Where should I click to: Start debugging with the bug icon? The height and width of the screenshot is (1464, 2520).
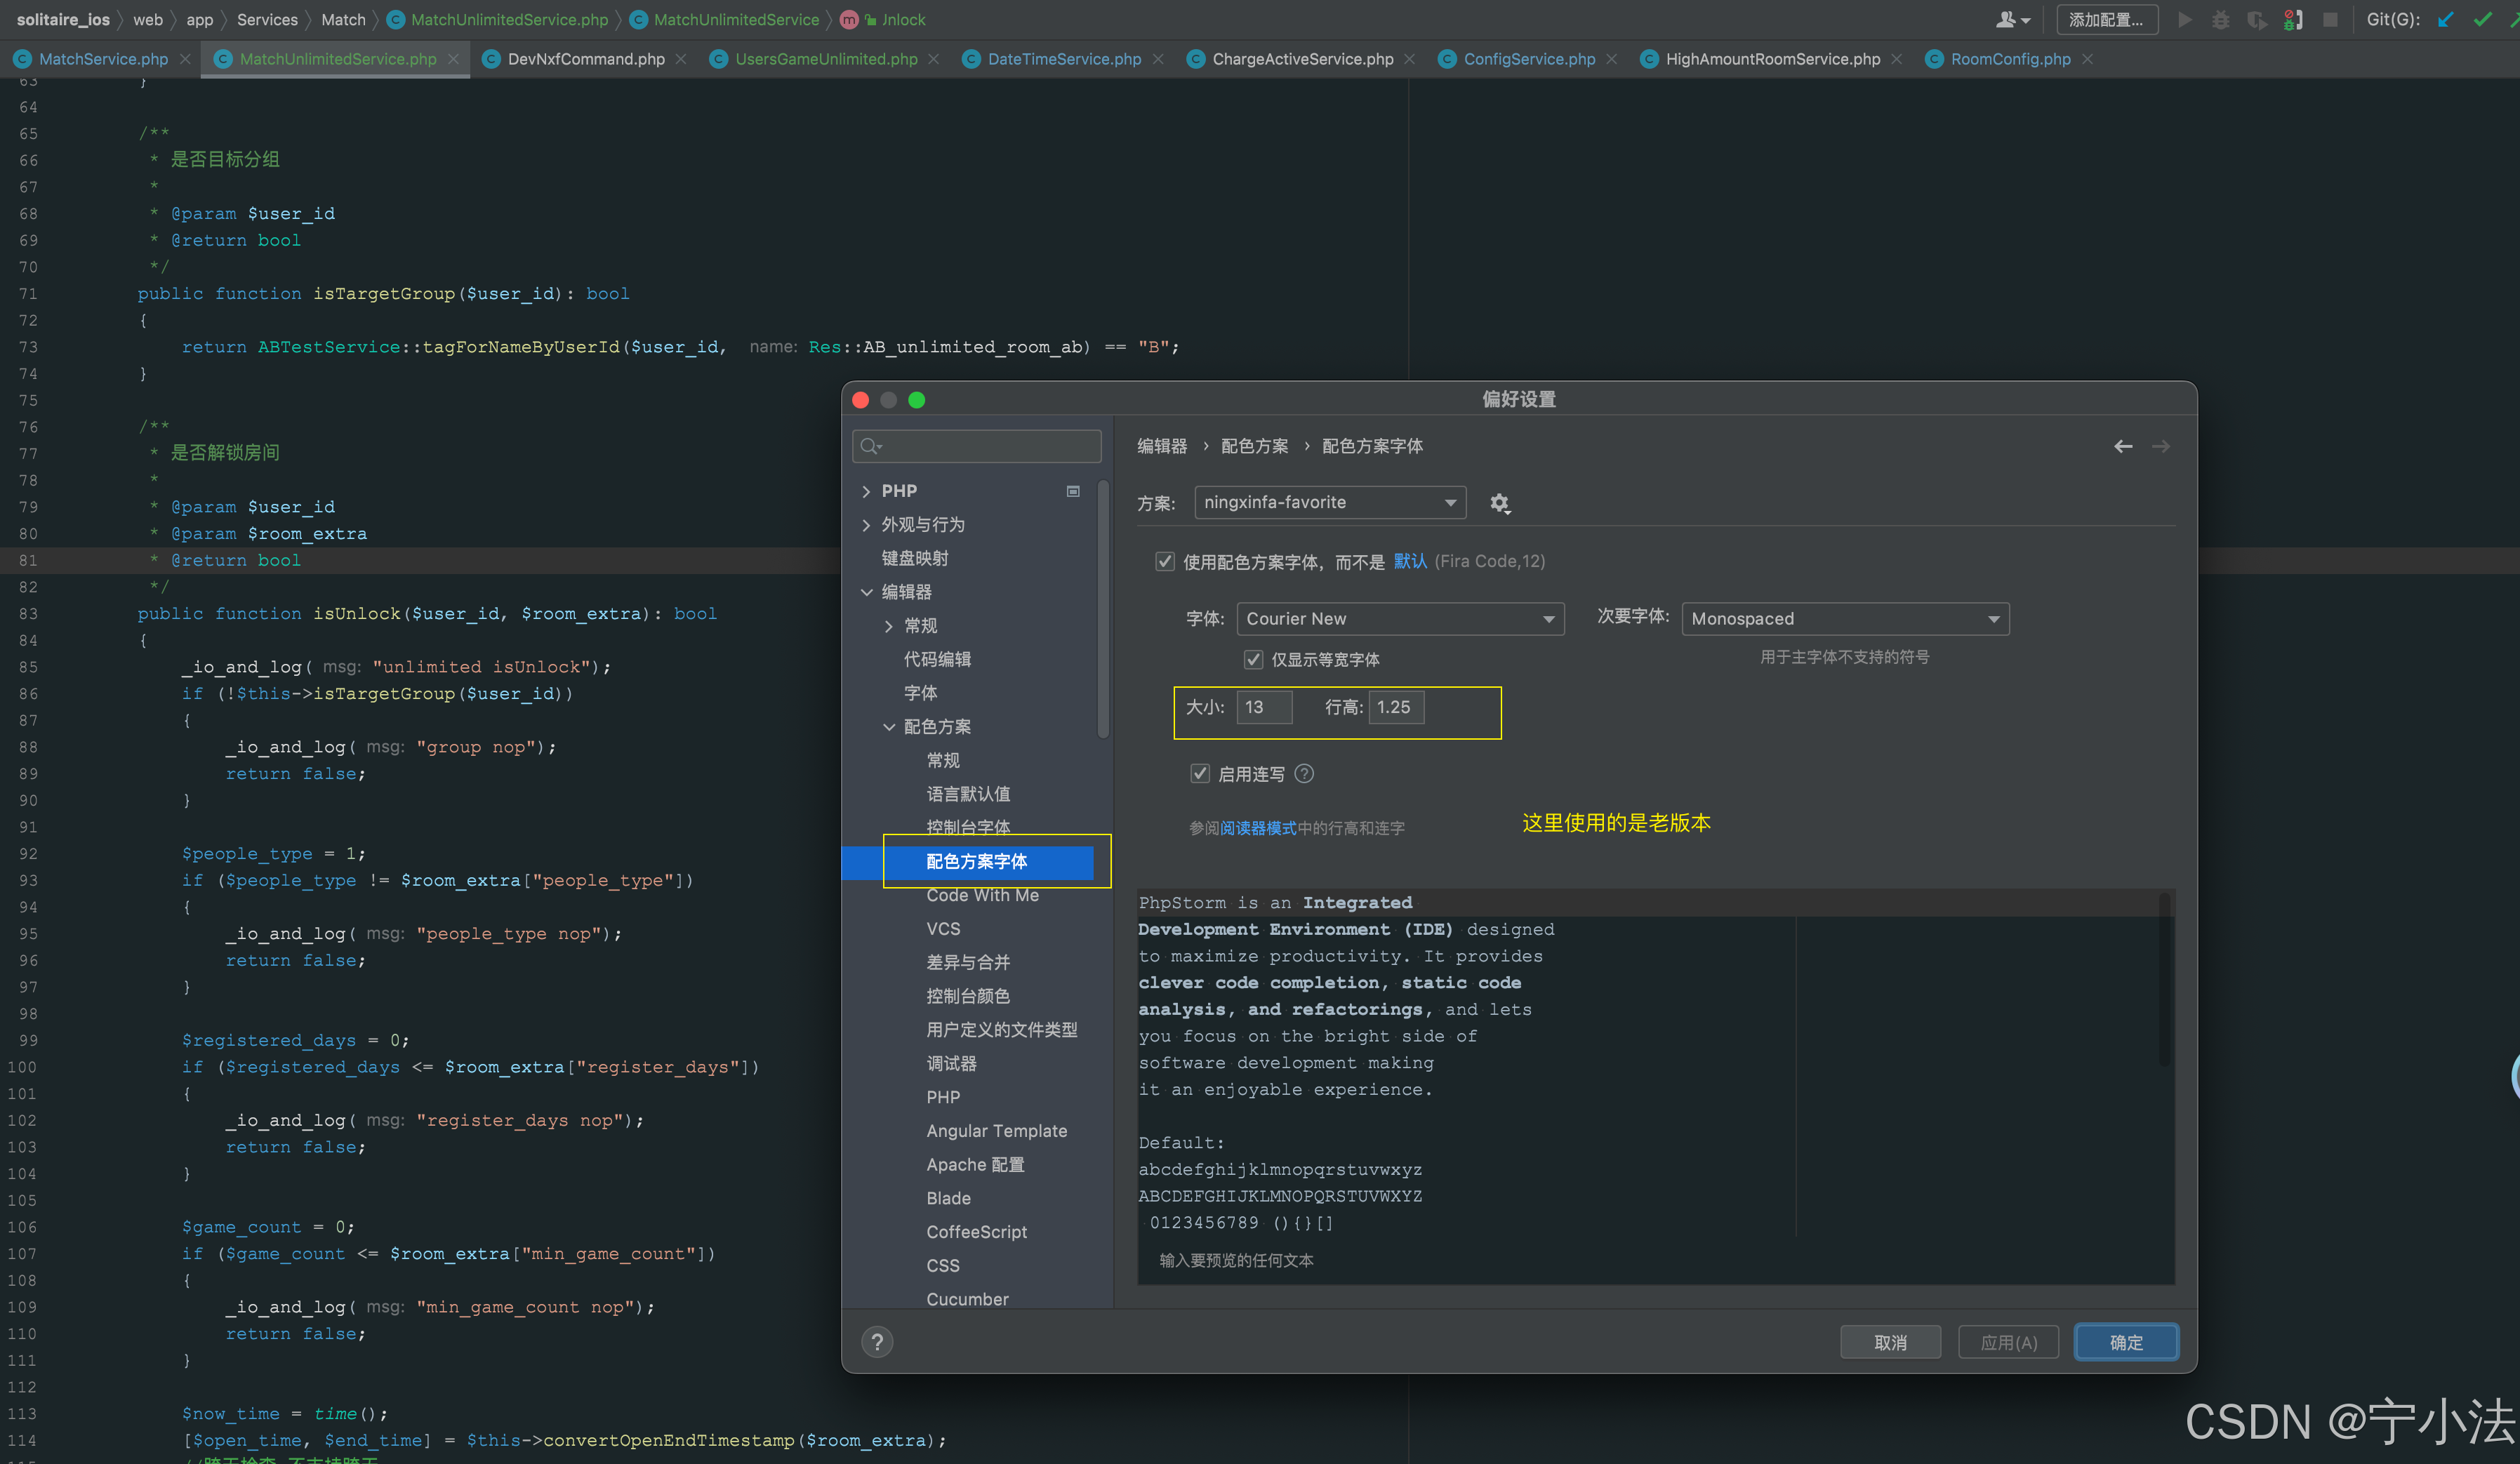click(2221, 19)
